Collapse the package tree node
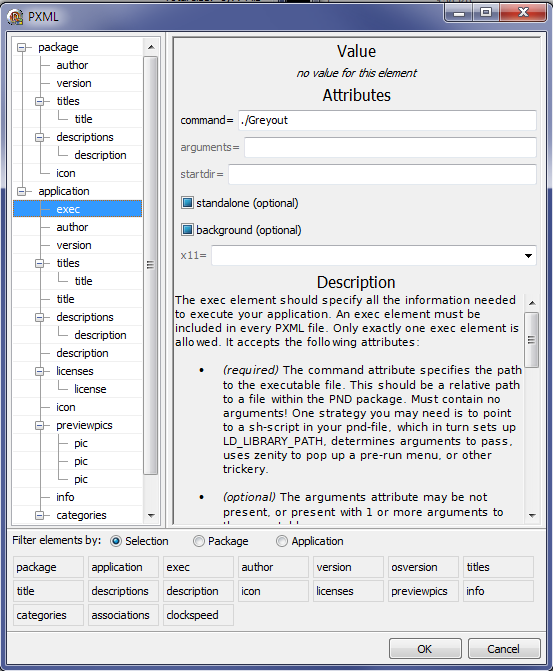This screenshot has height=671, width=553. (21, 47)
